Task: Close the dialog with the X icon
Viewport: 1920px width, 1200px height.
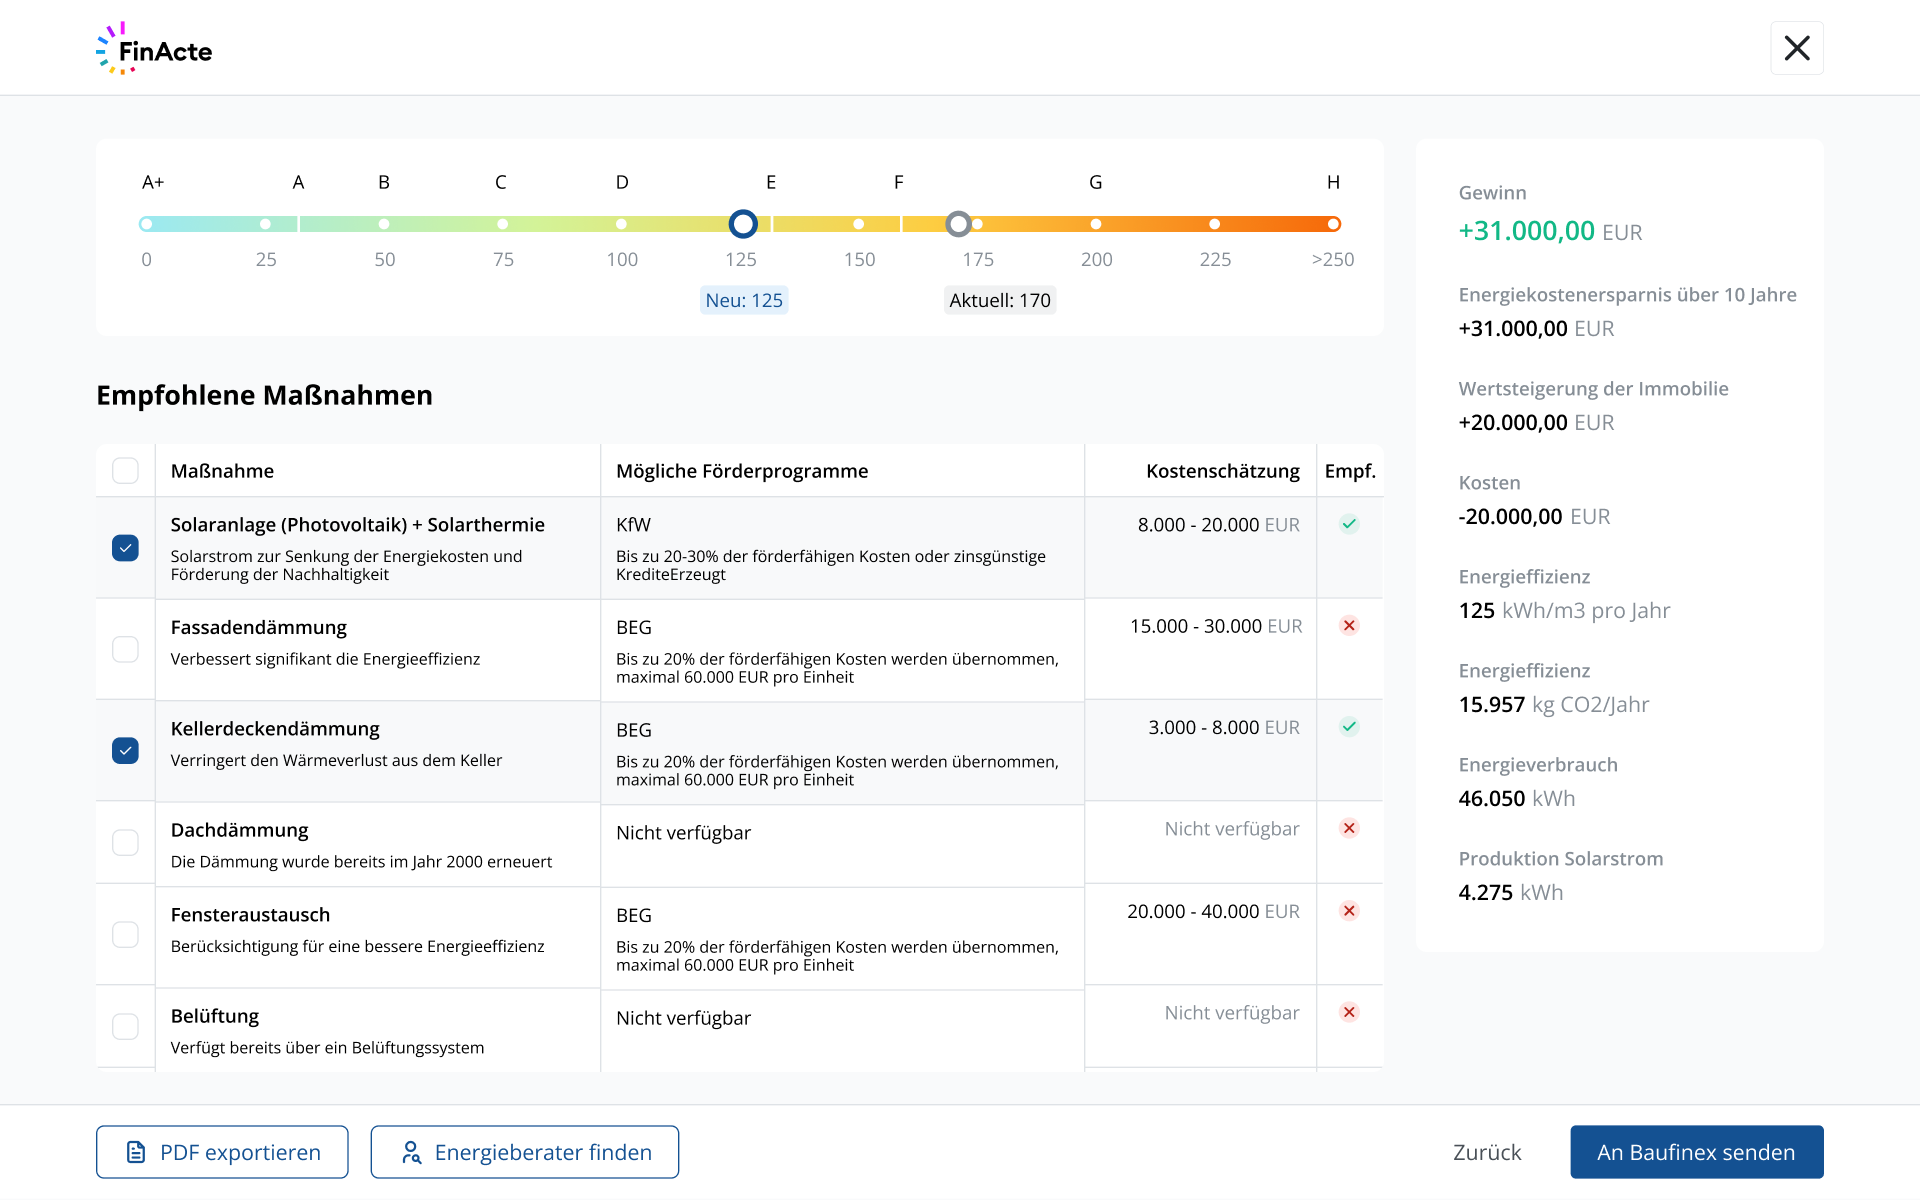Action: [1797, 48]
